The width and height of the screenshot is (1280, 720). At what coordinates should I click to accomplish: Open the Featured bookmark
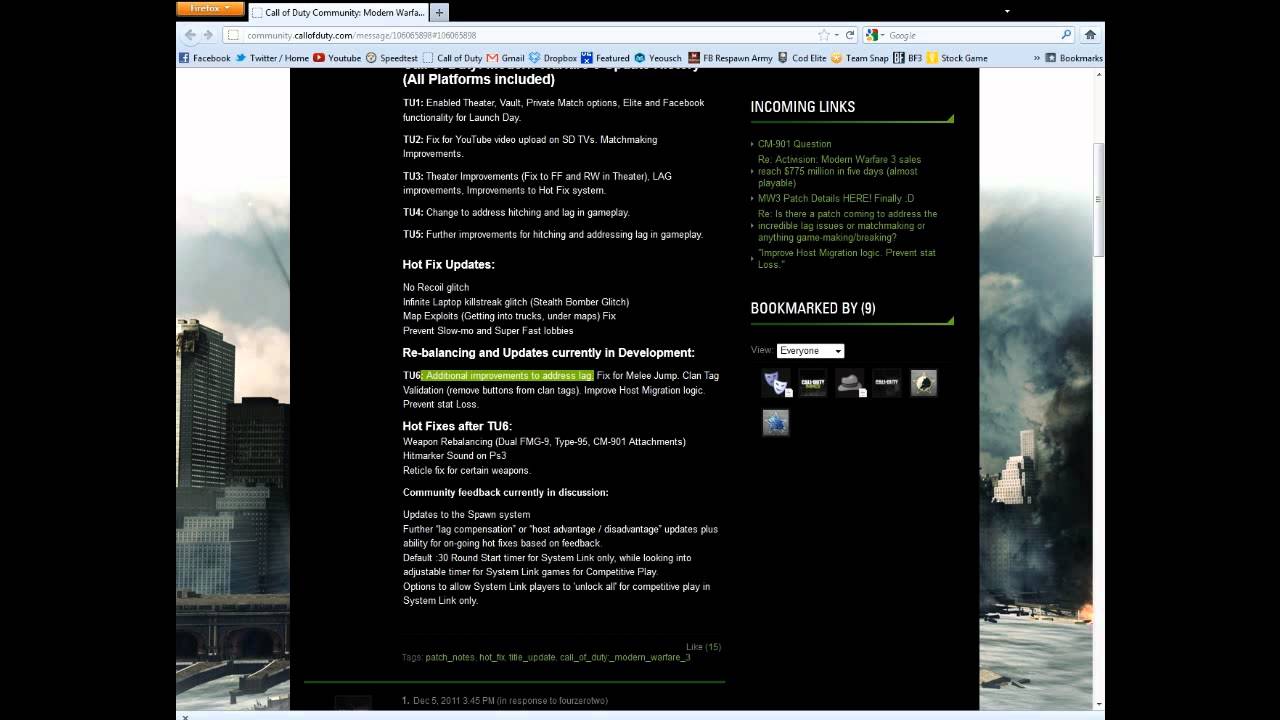[x=605, y=58]
